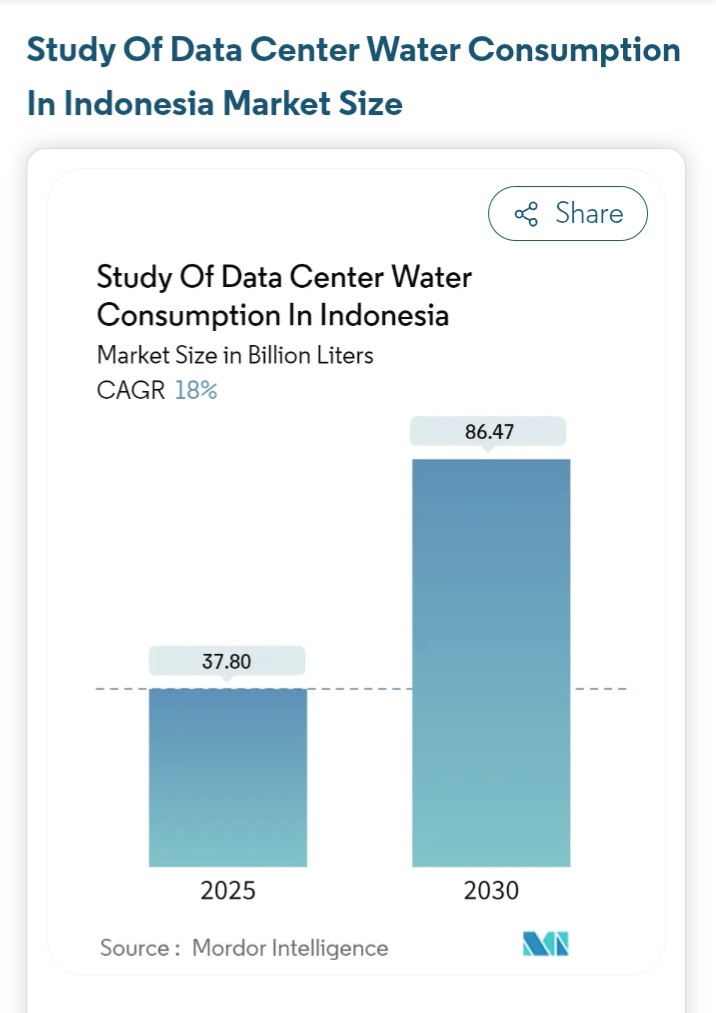
Task: Click the dashed line between the two bars
Action: (360, 689)
